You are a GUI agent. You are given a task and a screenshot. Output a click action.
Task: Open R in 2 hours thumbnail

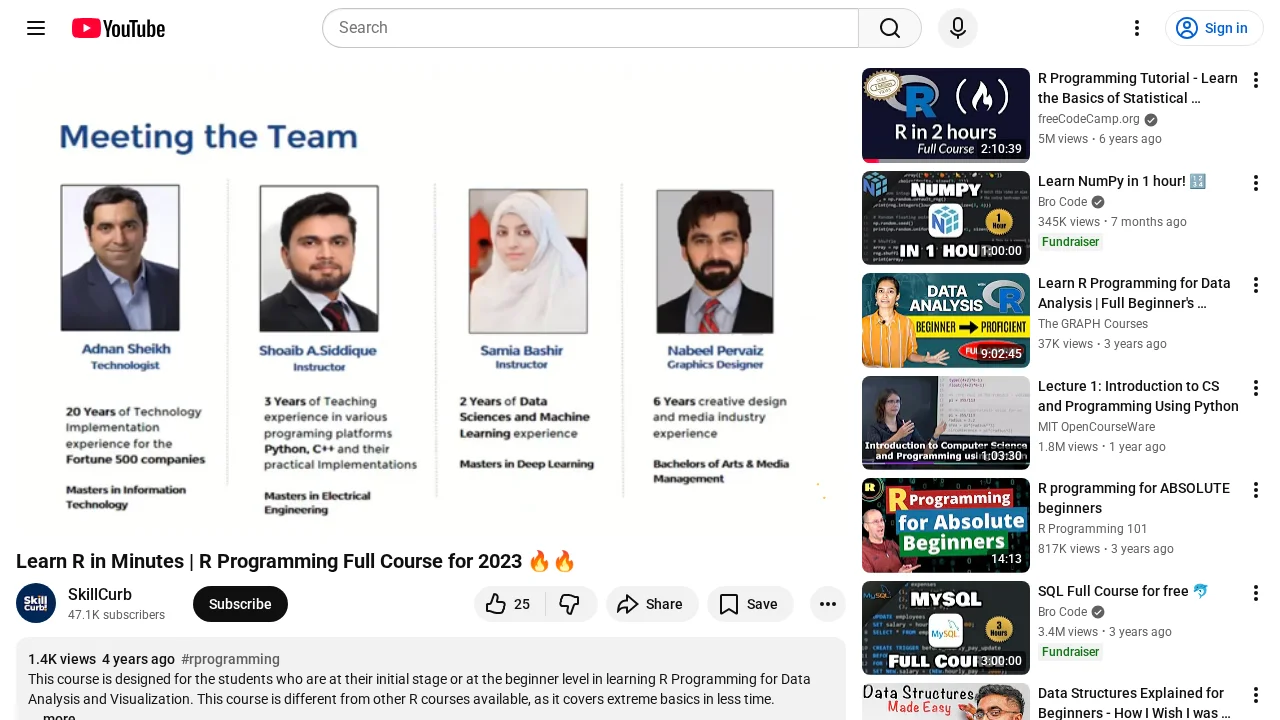click(x=946, y=115)
